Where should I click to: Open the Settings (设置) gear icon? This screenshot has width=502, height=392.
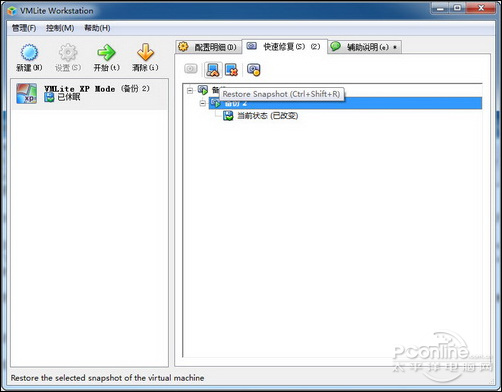[x=68, y=52]
